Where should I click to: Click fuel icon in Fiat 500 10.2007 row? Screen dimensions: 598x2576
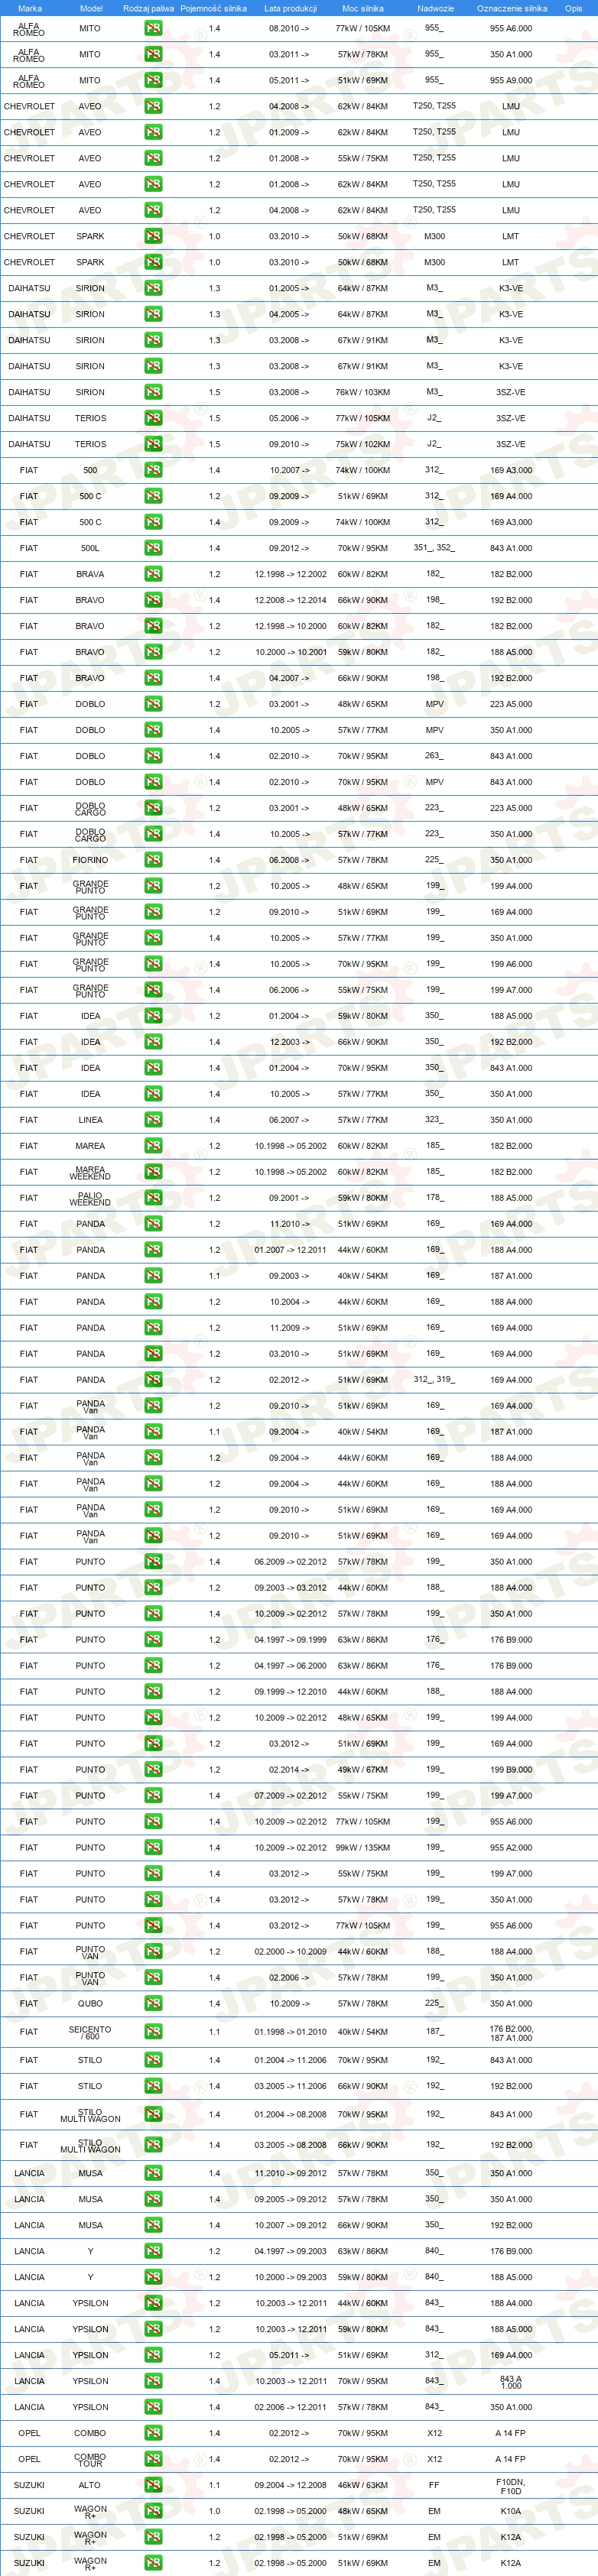[x=153, y=470]
